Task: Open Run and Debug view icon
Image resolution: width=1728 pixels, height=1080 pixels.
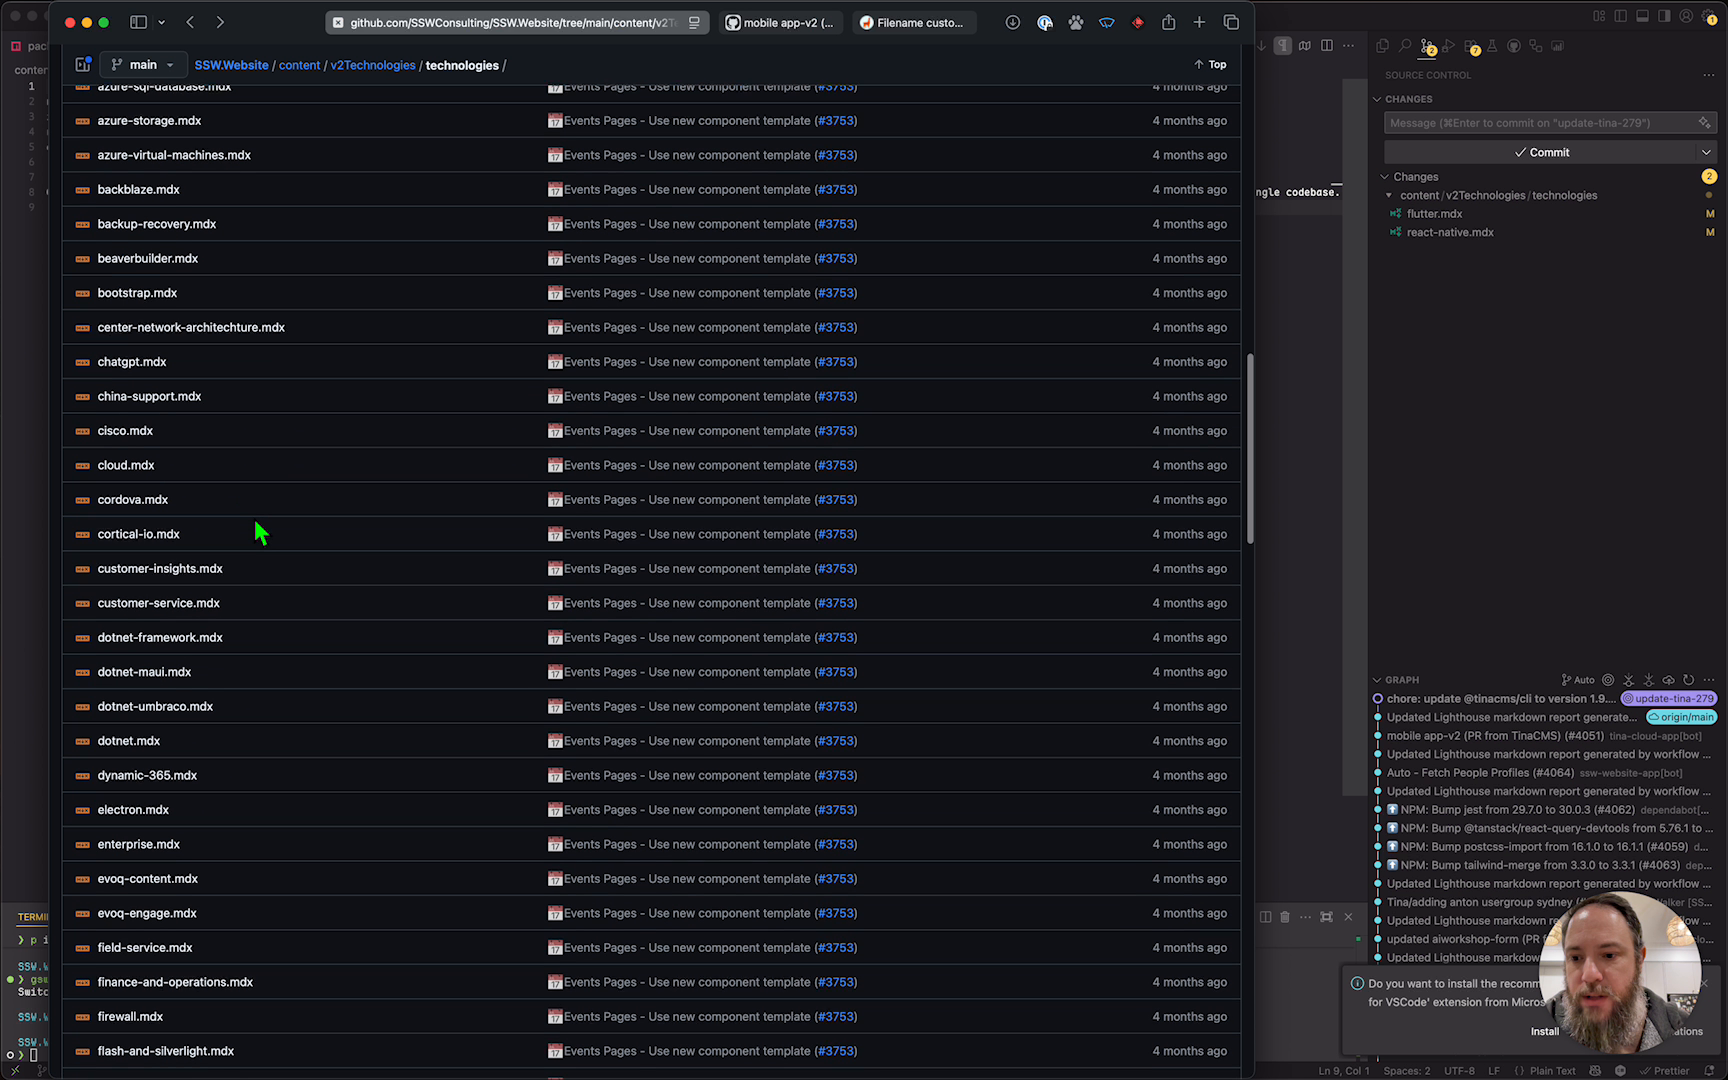Action: 1449,46
